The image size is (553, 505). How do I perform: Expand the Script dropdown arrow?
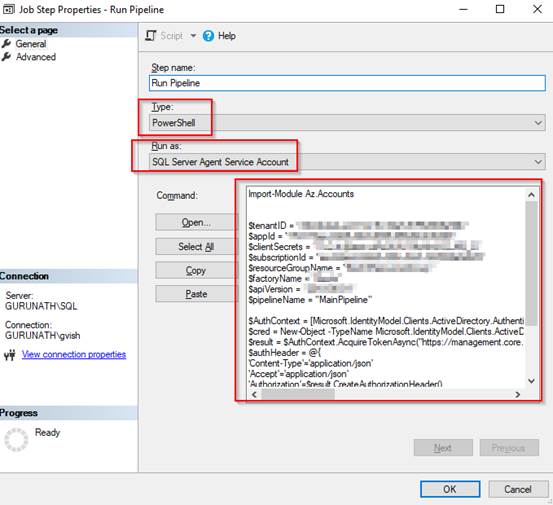point(193,36)
